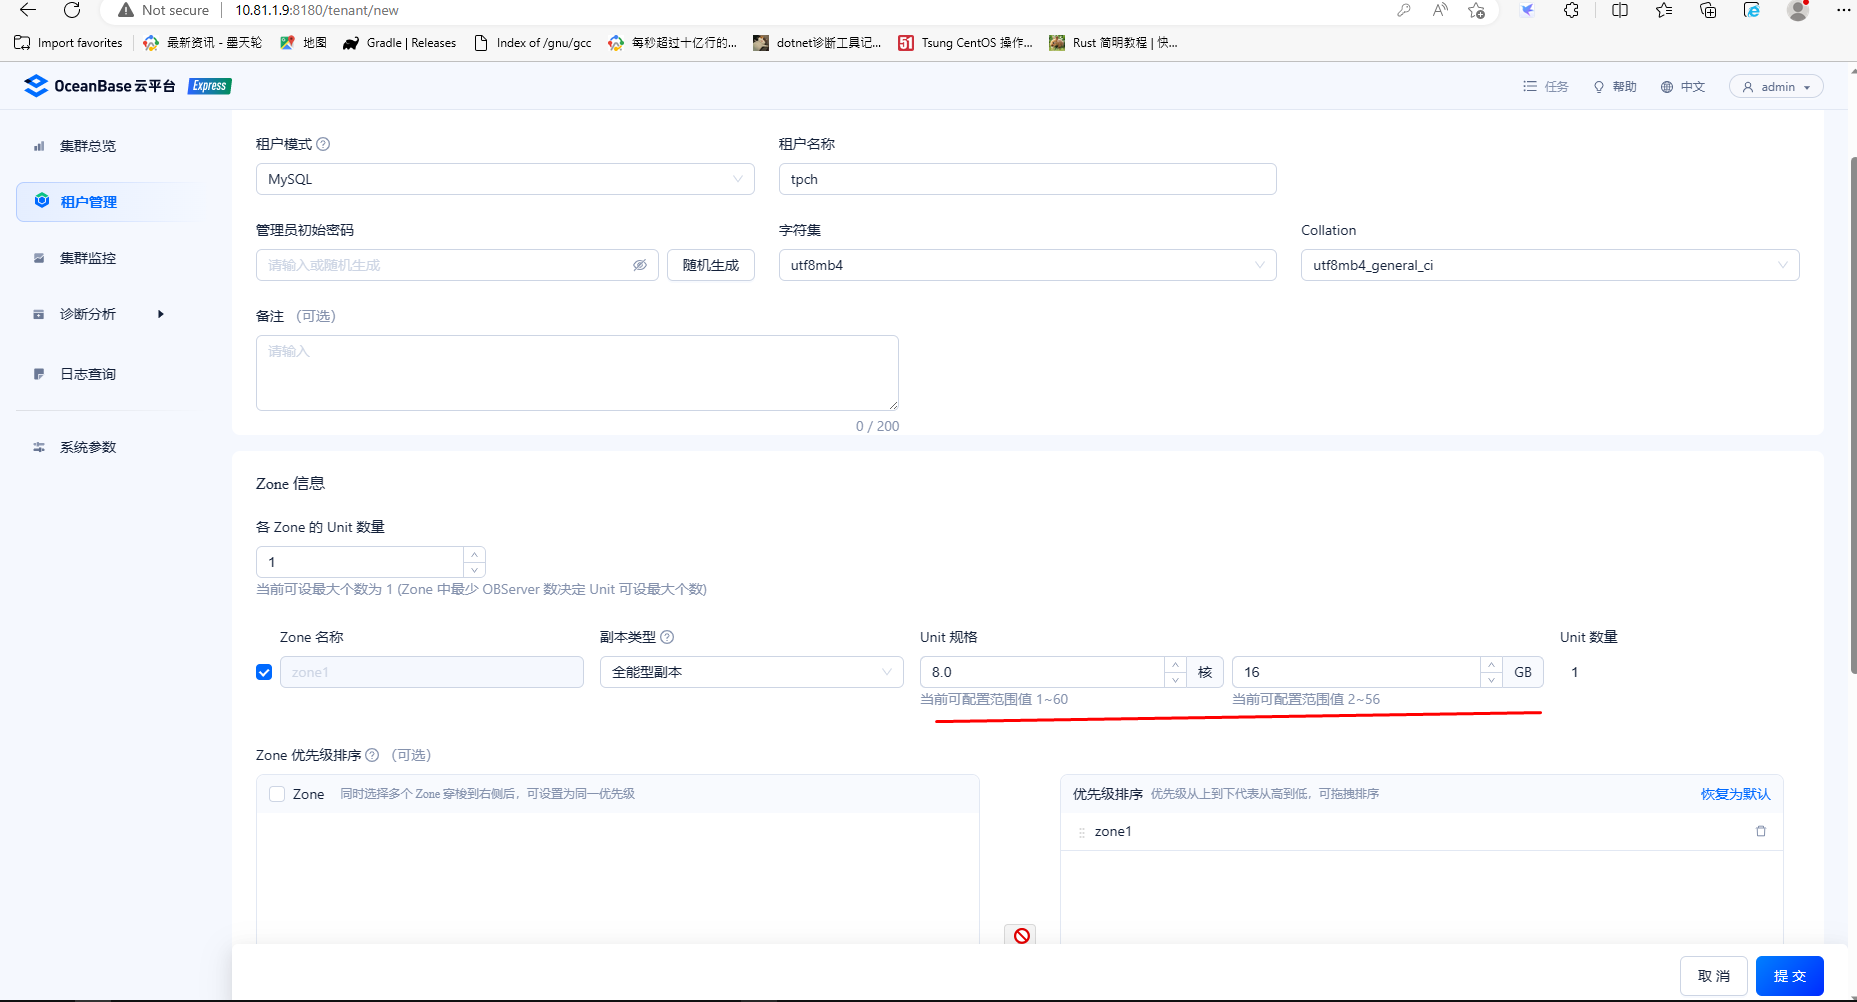Click 恢复为默认 link
Screen dimensions: 1857x1002
tap(1736, 794)
